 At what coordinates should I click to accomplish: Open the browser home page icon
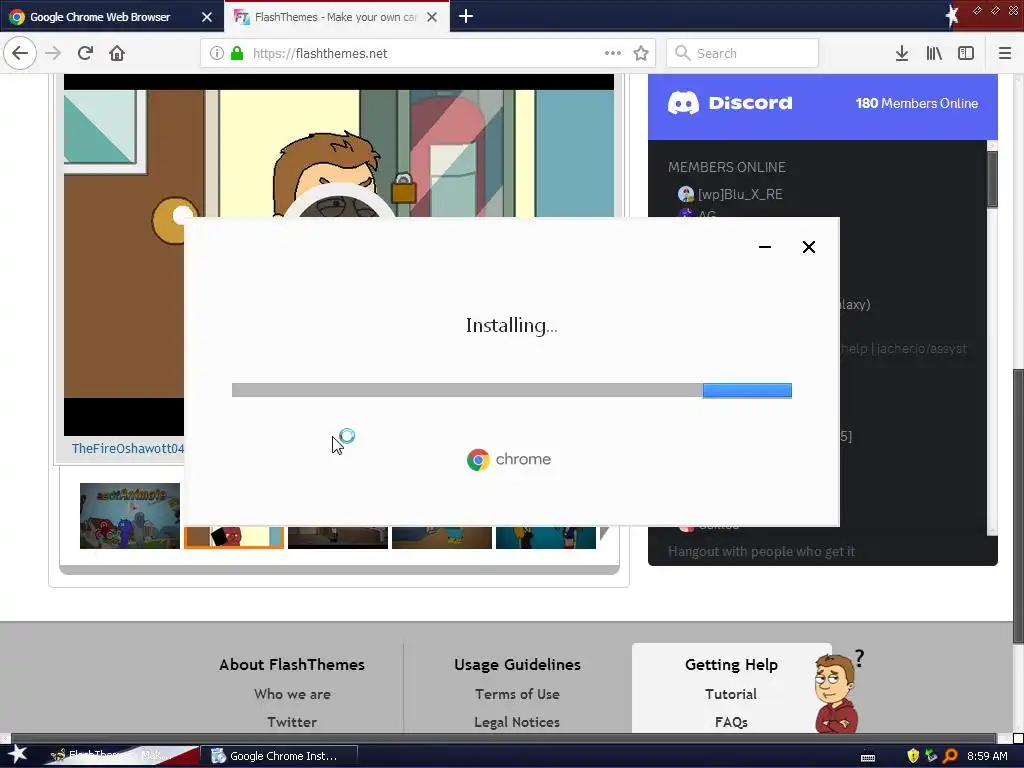click(x=117, y=53)
